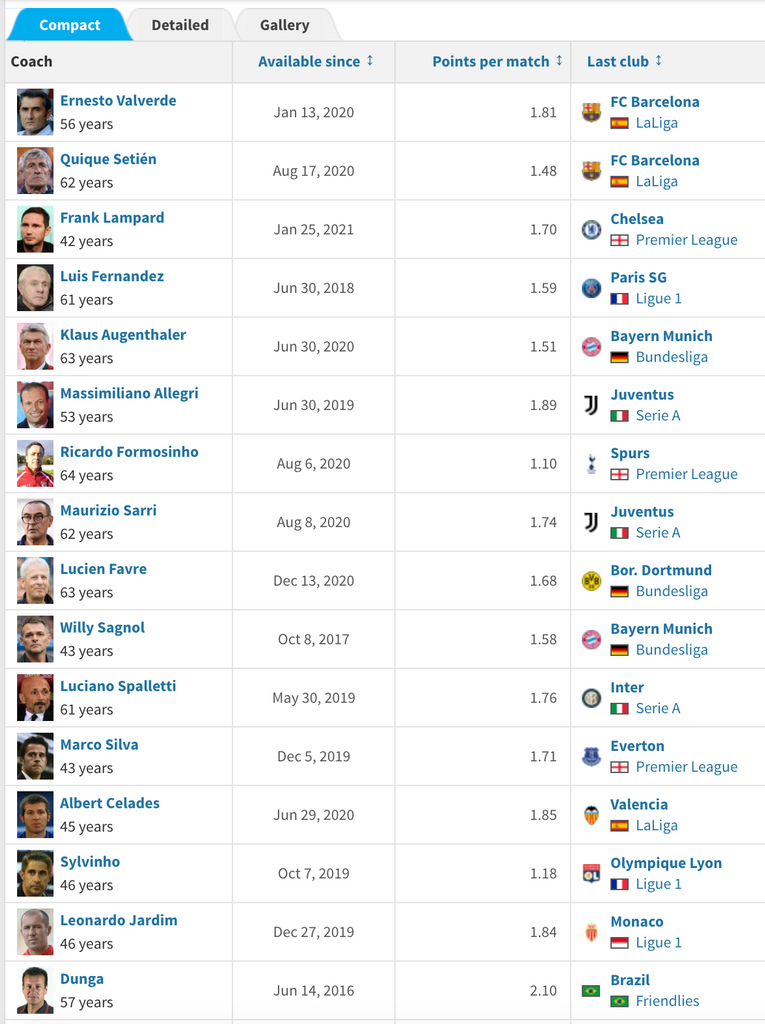This screenshot has height=1024, width=765.
Task: Click the FC Barcelona crest beside Ernesto Valverde
Action: 591,112
